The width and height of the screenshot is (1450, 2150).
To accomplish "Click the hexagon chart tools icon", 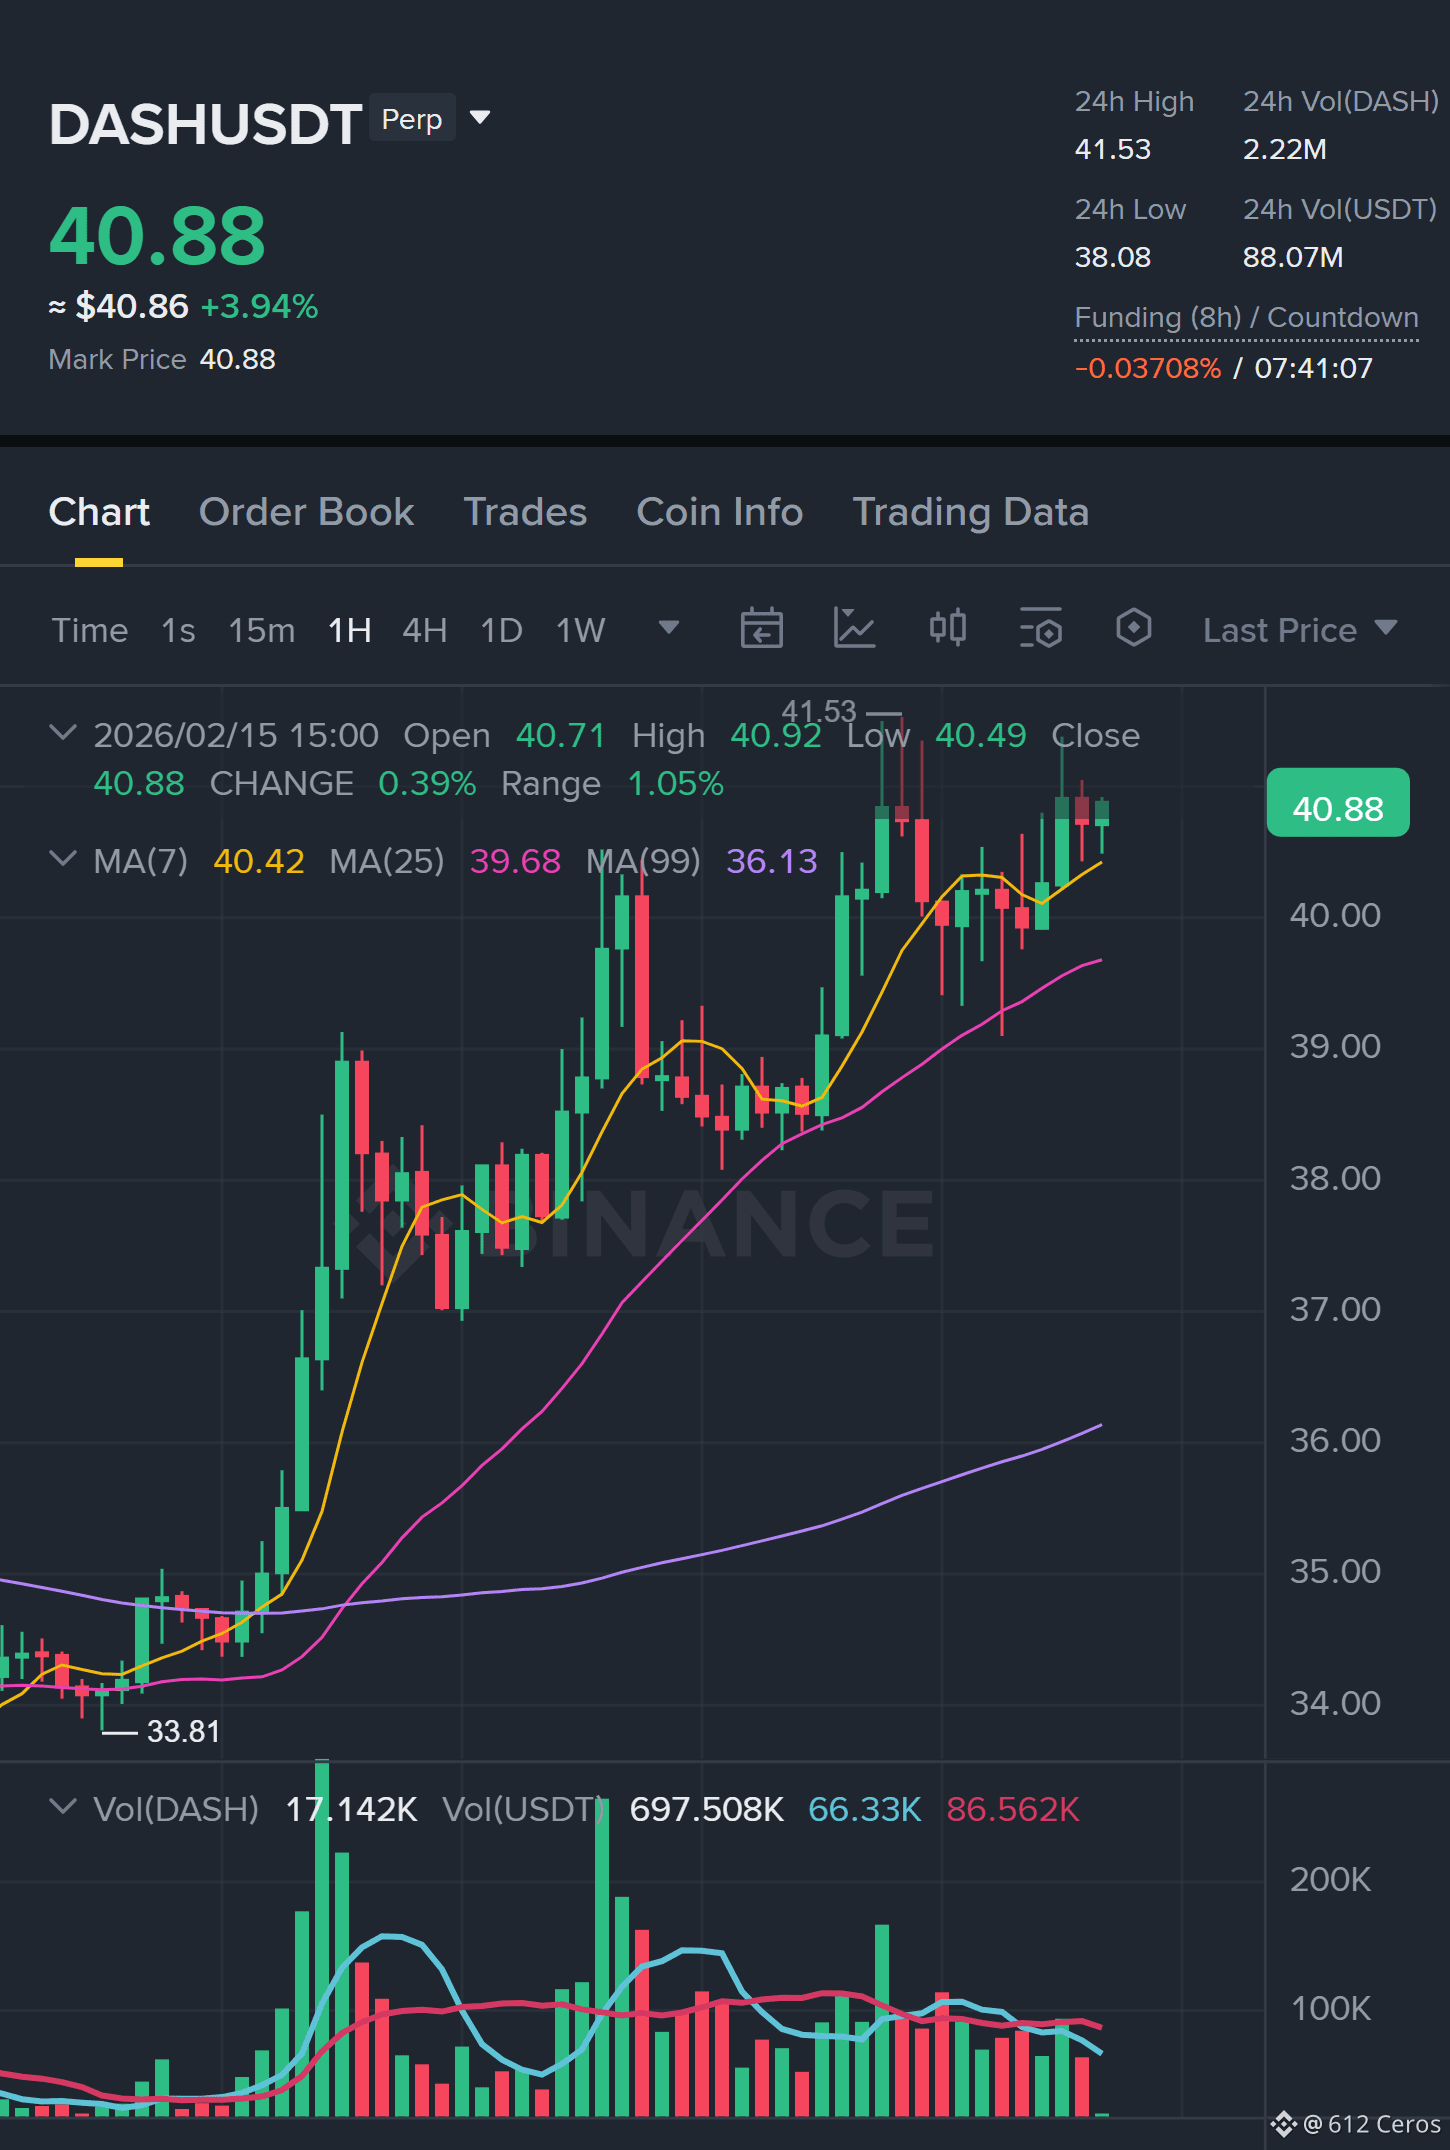I will click(x=1133, y=629).
